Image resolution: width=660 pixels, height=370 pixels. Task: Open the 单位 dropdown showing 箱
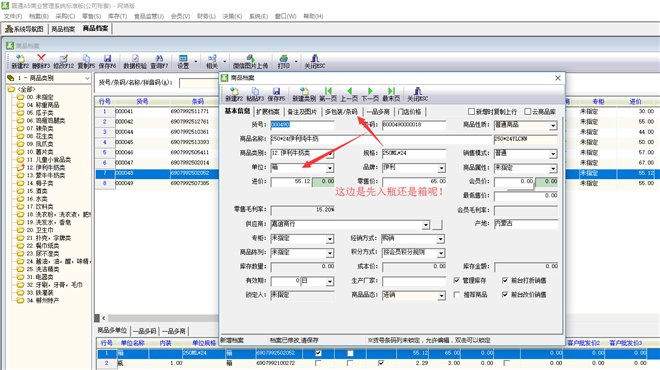point(330,168)
